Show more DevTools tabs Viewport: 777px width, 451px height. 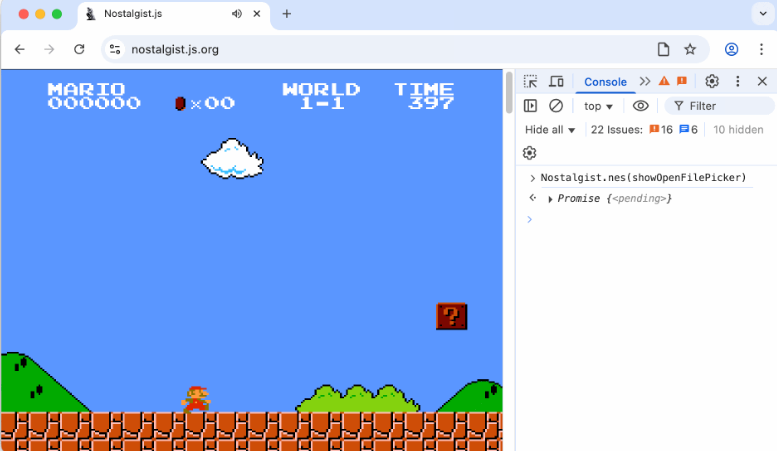tap(644, 81)
